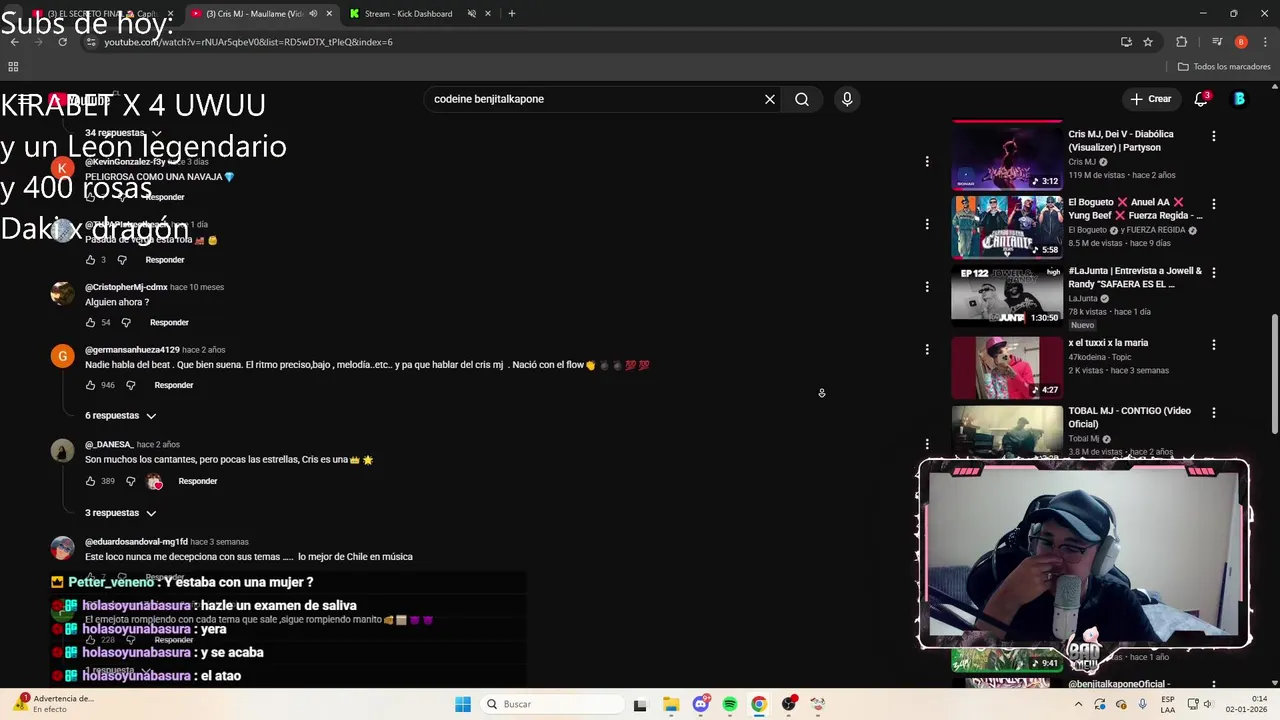Open options menu for @germansanhueza4129 comment
Viewport: 1280px width, 720px height.
pos(927,350)
